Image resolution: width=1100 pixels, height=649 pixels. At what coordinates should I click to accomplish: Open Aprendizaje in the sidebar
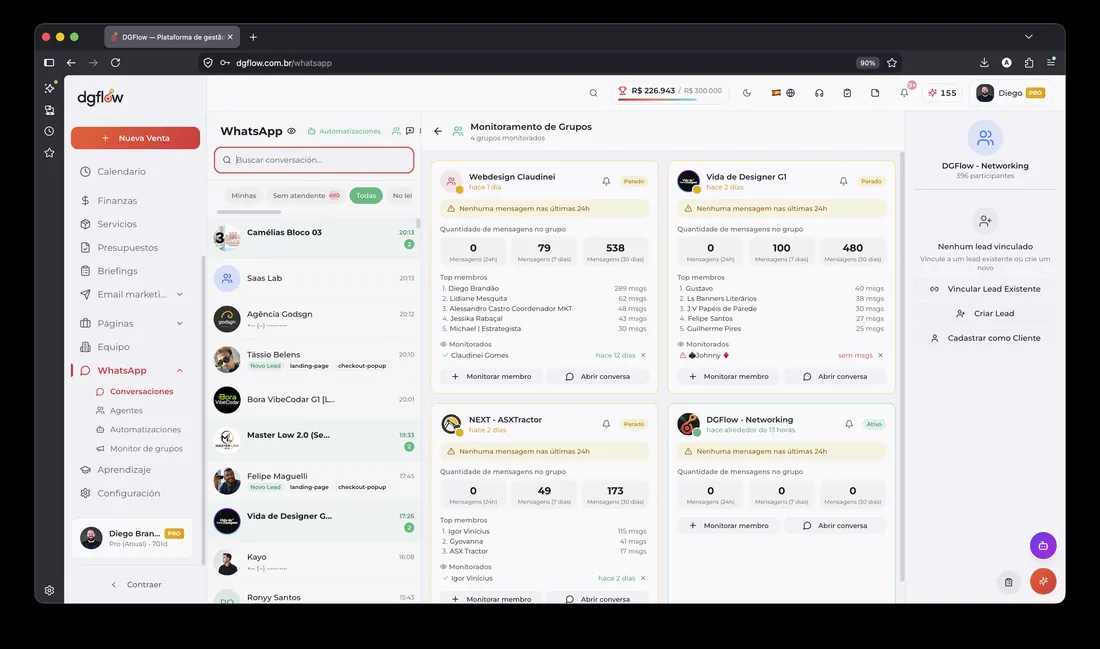(124, 469)
